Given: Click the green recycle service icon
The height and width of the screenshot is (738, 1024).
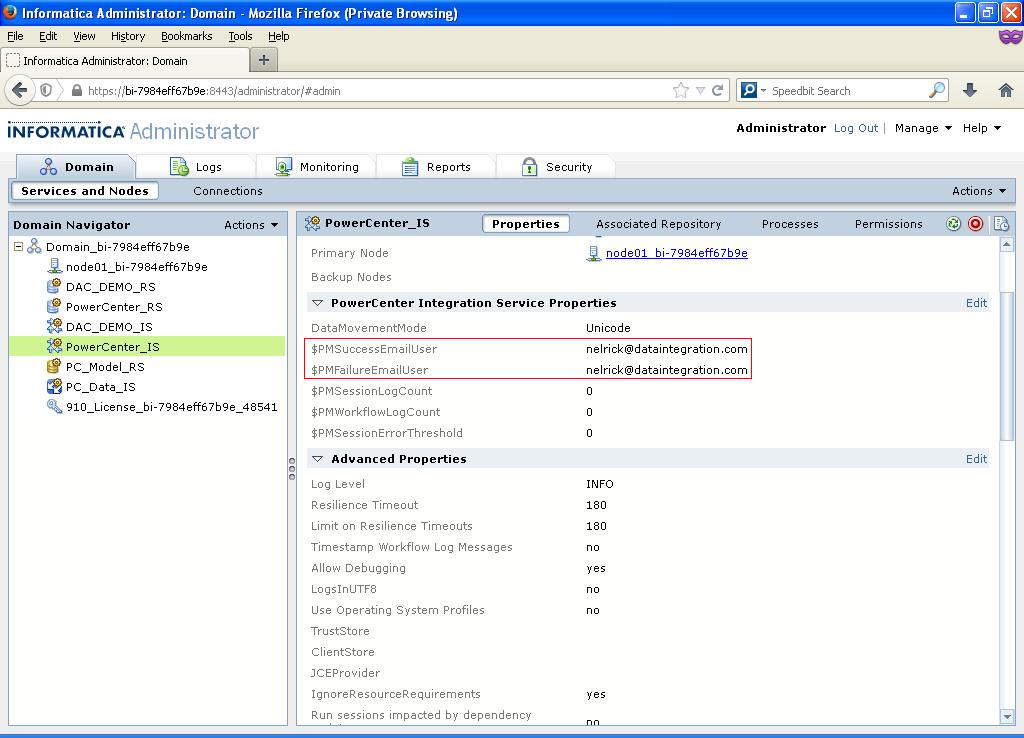Looking at the screenshot, I should [x=953, y=224].
